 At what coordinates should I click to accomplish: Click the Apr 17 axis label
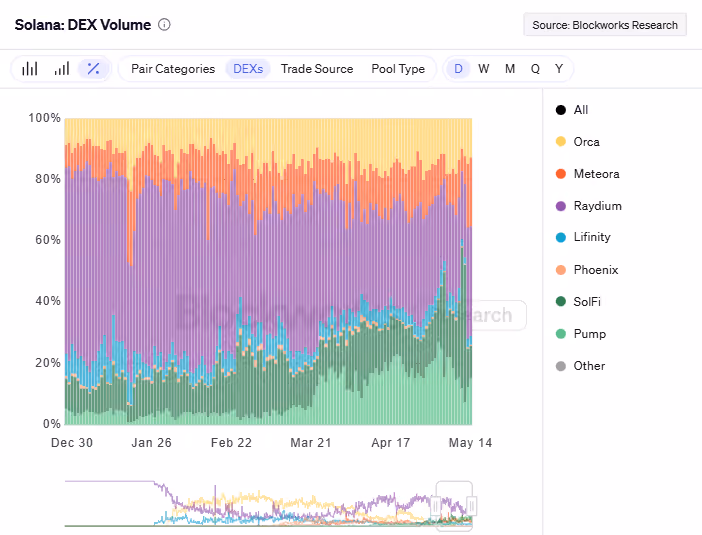(390, 443)
